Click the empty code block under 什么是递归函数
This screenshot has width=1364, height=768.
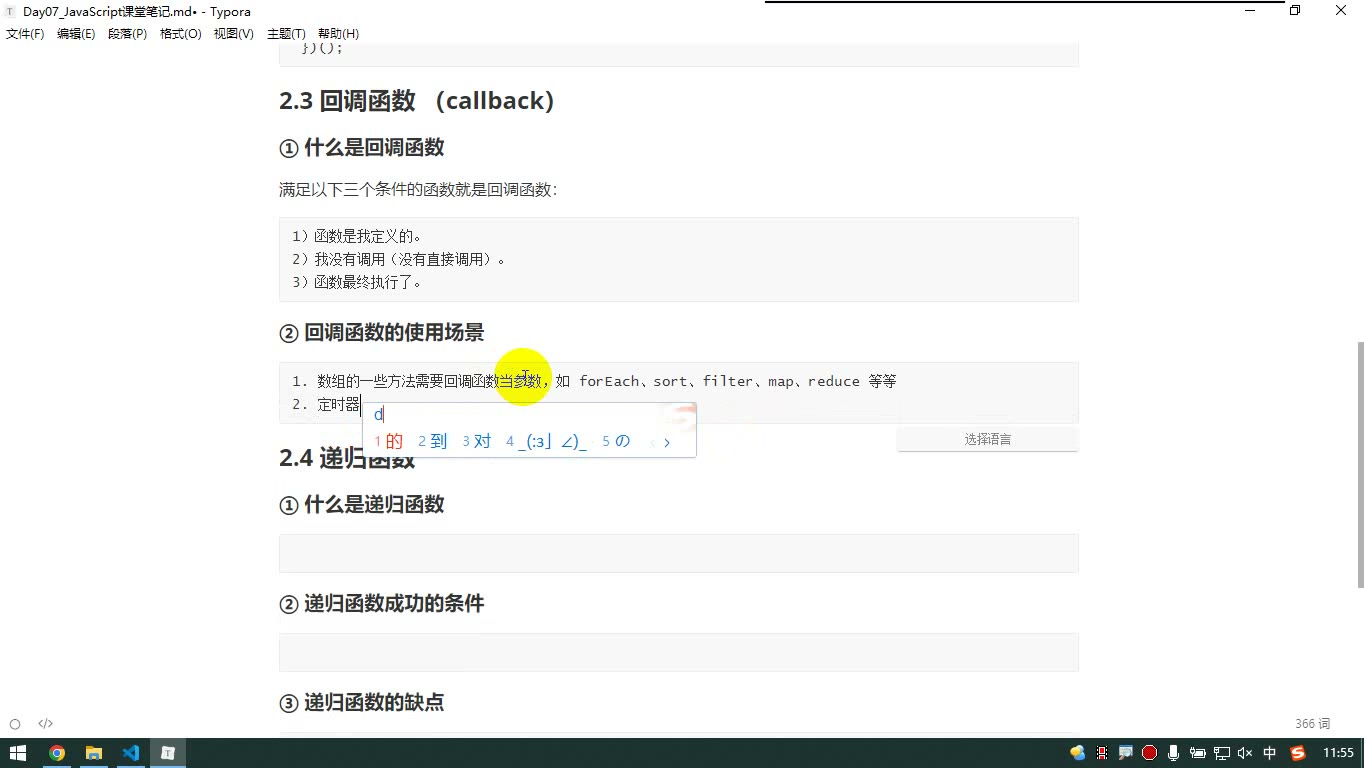678,553
